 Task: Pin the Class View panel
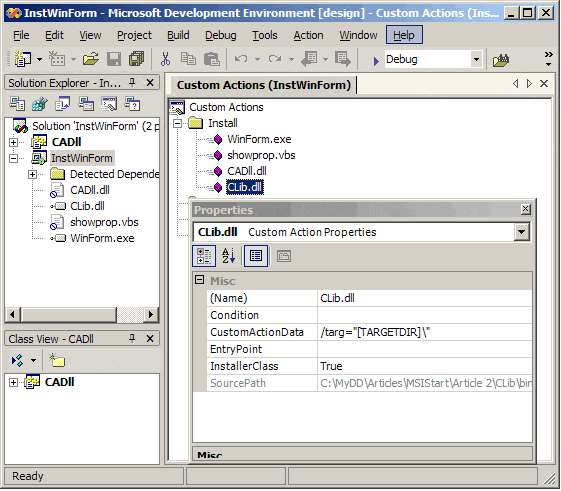132,339
